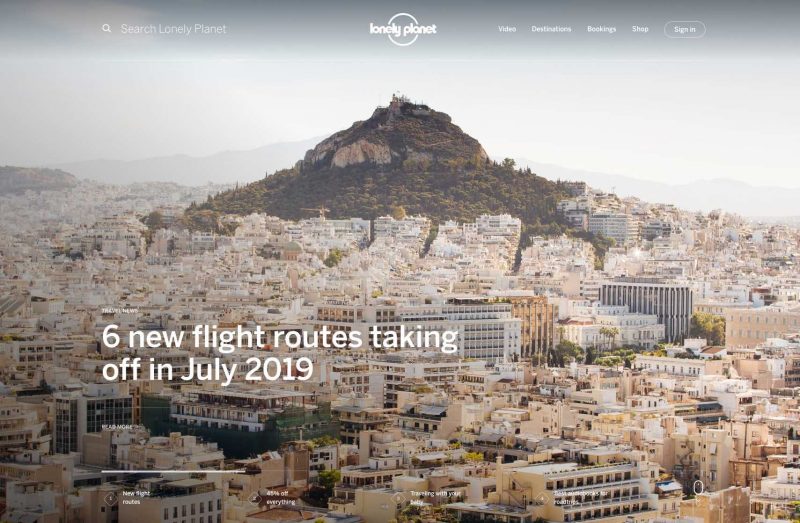The width and height of the screenshot is (800, 523).
Task: Select slide number 4 diamond icon
Action: (x=542, y=498)
